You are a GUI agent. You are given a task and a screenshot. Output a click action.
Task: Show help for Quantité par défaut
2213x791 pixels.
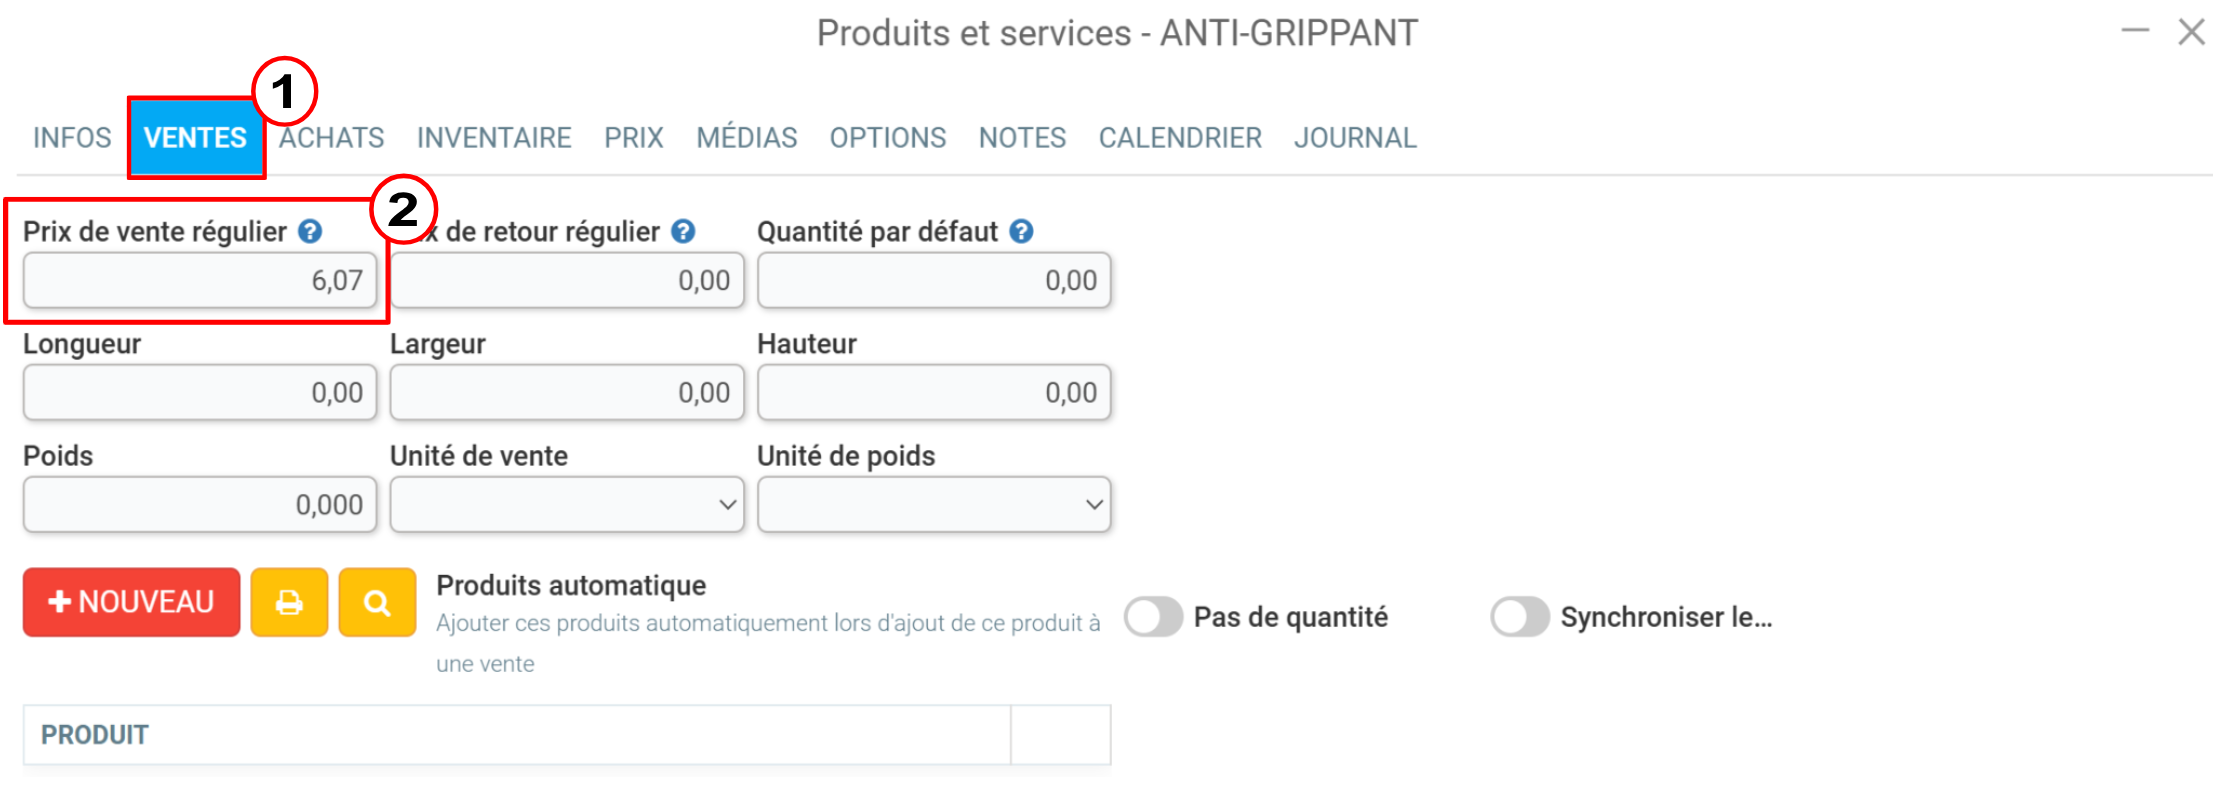(x=1021, y=232)
